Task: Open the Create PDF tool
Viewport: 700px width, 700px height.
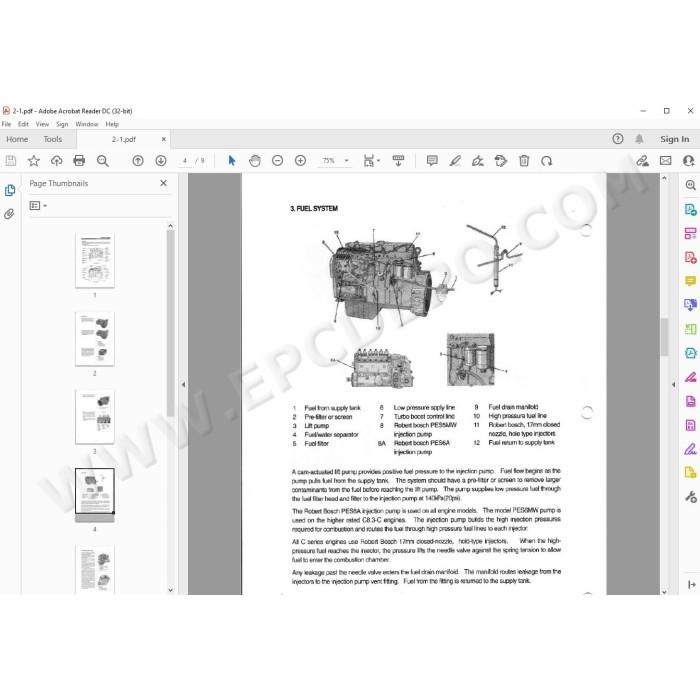Action: coord(690,257)
